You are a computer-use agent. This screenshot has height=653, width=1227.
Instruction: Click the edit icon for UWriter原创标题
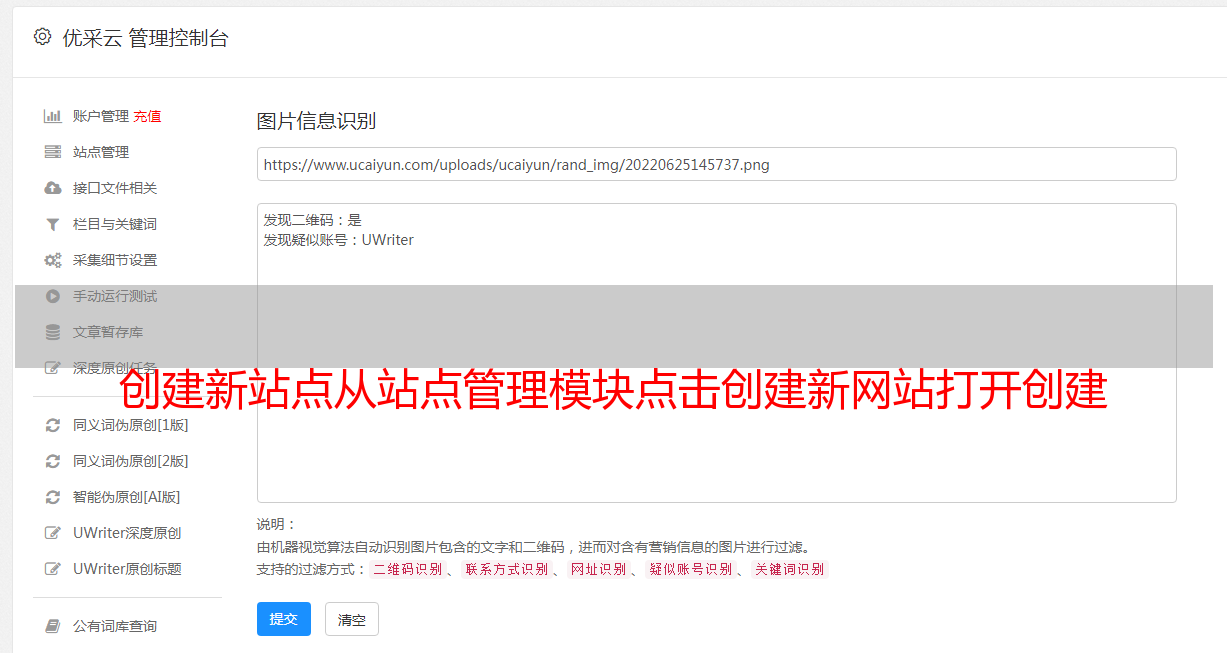pyautogui.click(x=53, y=569)
